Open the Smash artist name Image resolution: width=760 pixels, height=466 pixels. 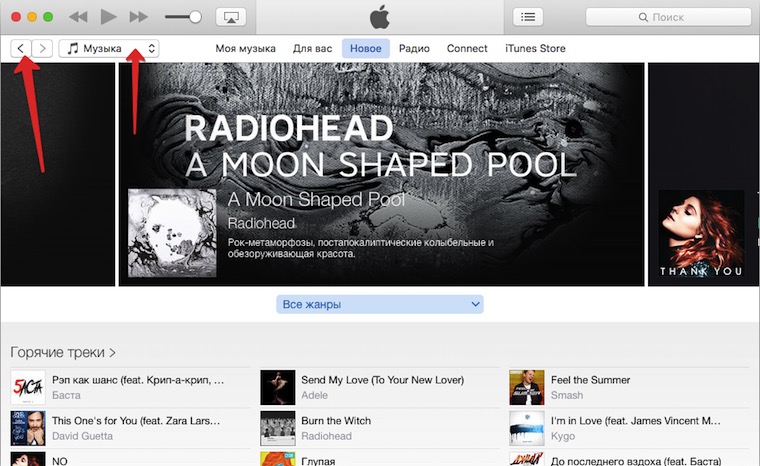[x=567, y=395]
